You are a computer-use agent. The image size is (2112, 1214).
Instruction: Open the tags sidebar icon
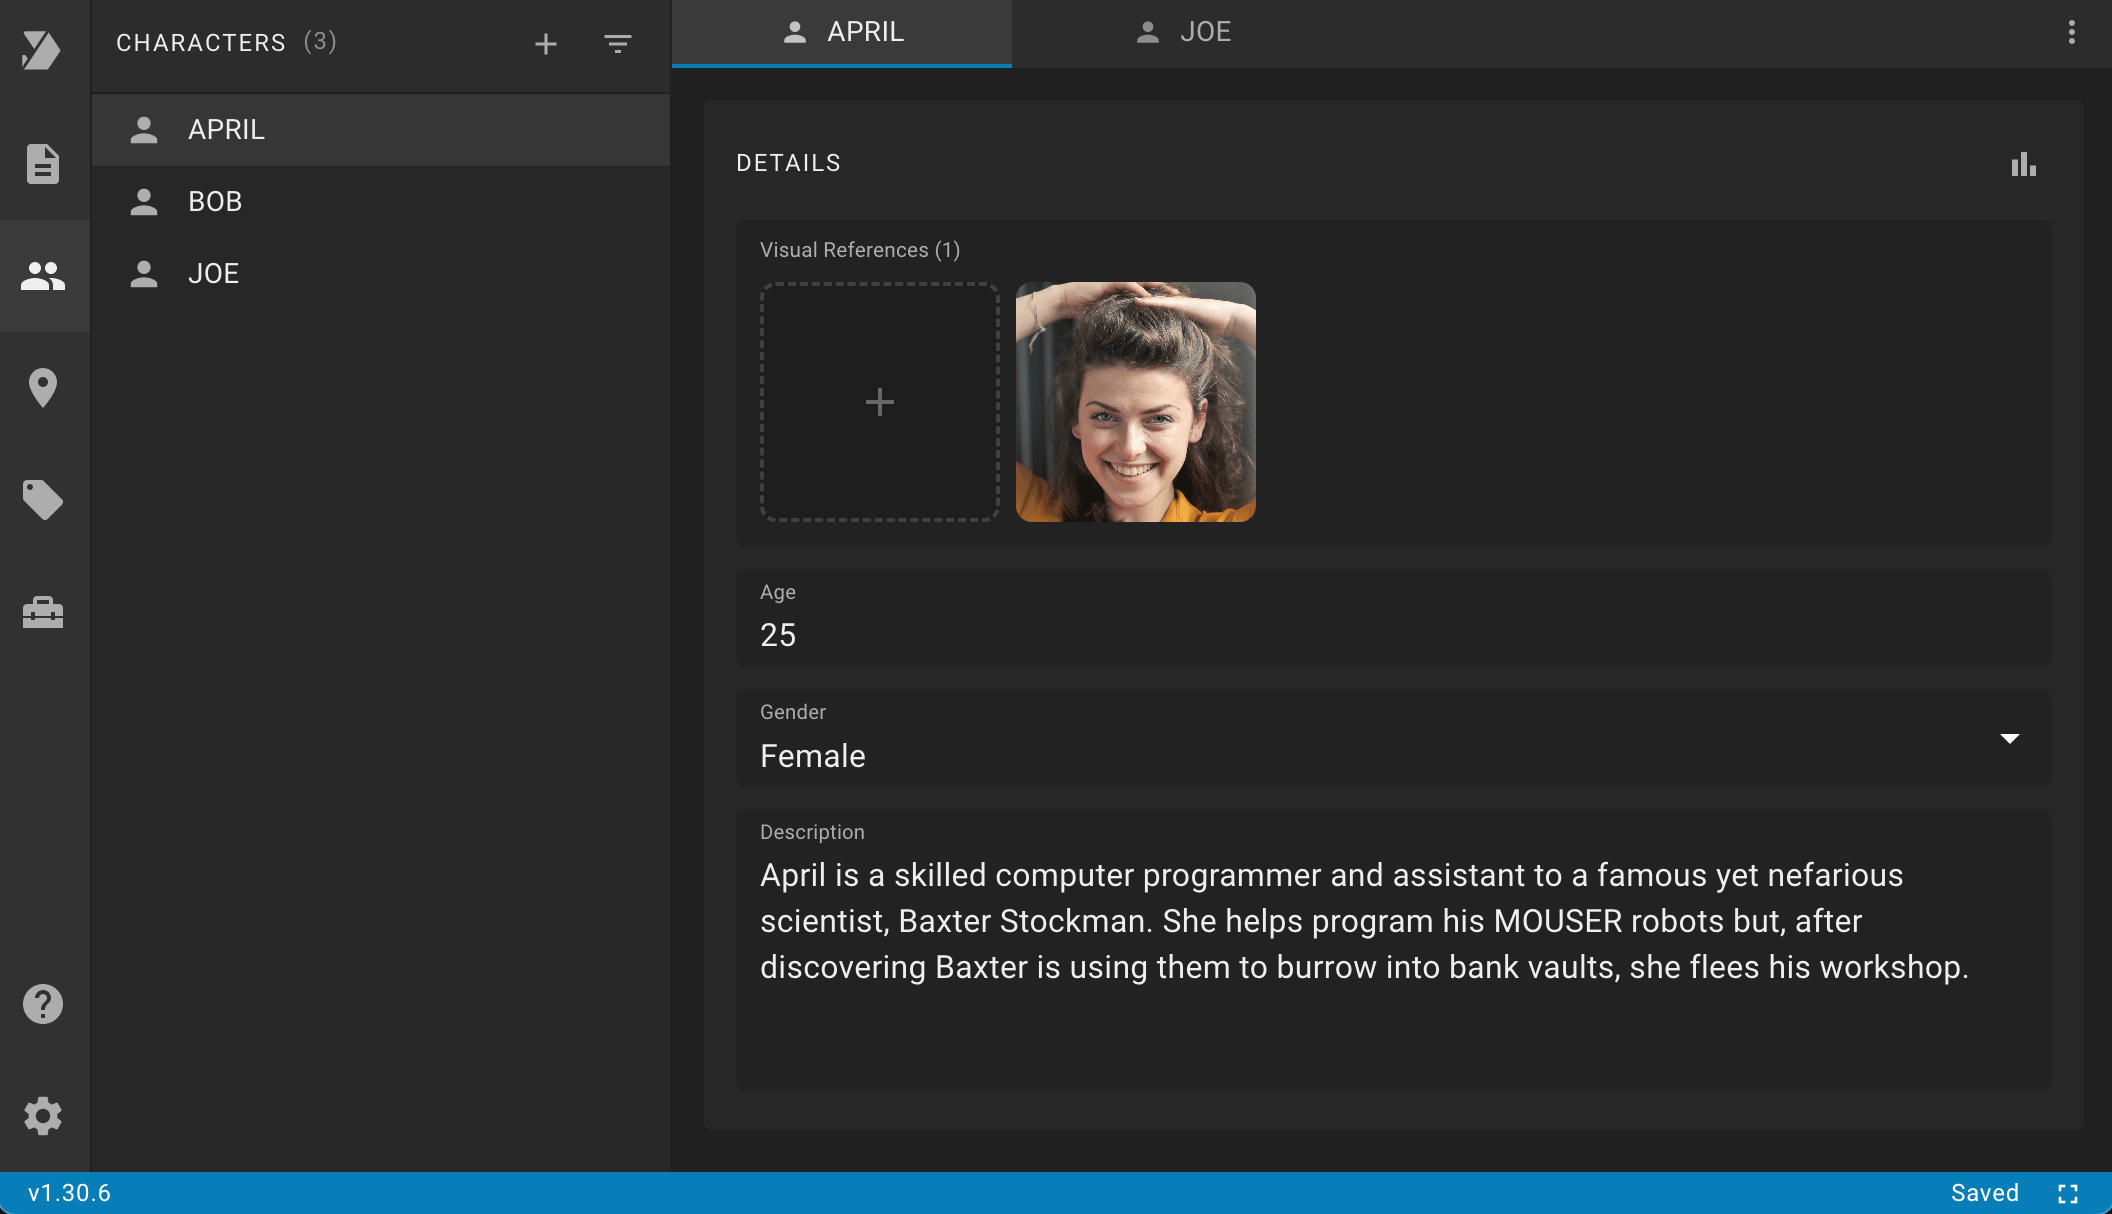click(43, 500)
